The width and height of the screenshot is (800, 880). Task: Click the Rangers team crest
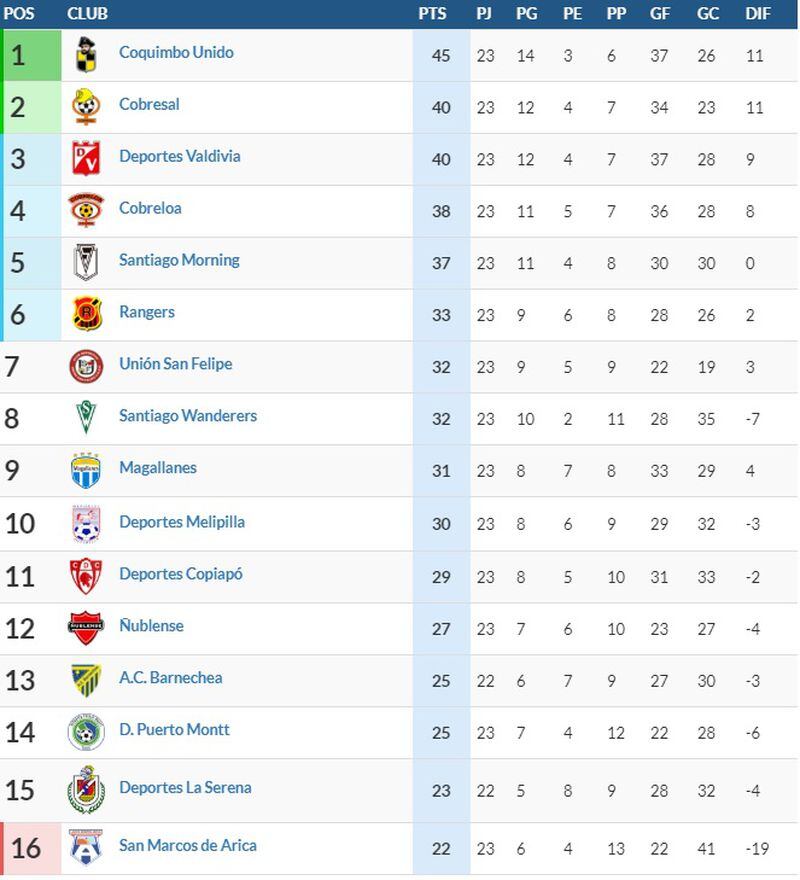86,314
